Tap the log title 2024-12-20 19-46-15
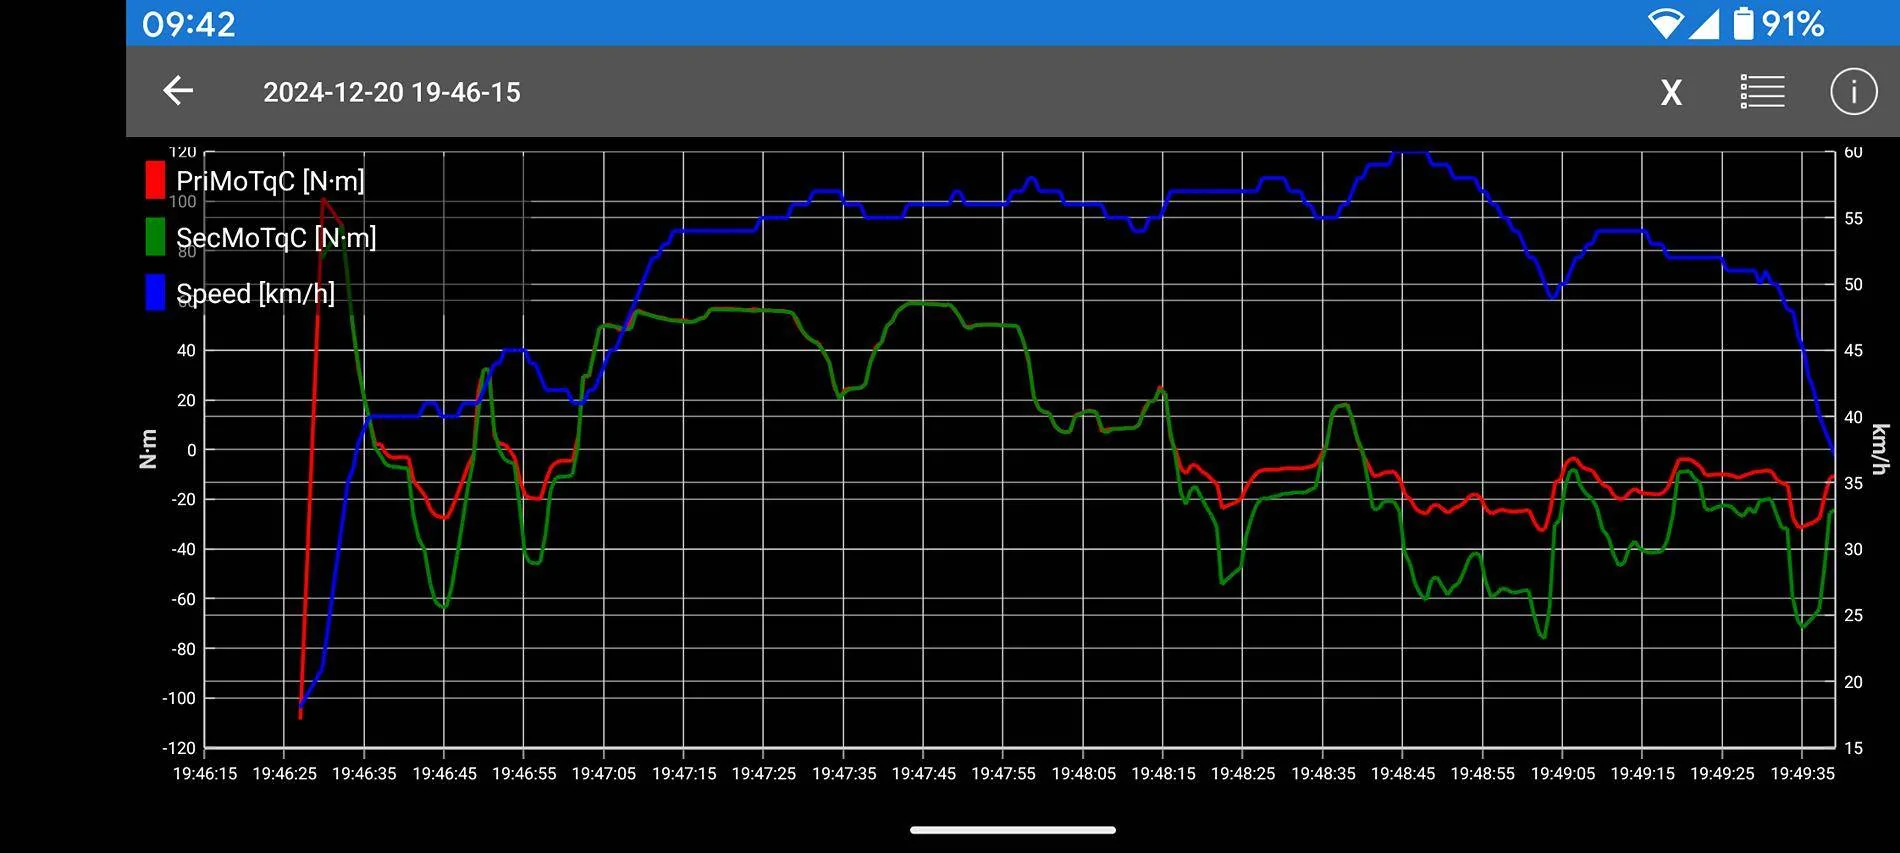Viewport: 1900px width, 853px height. pos(391,92)
